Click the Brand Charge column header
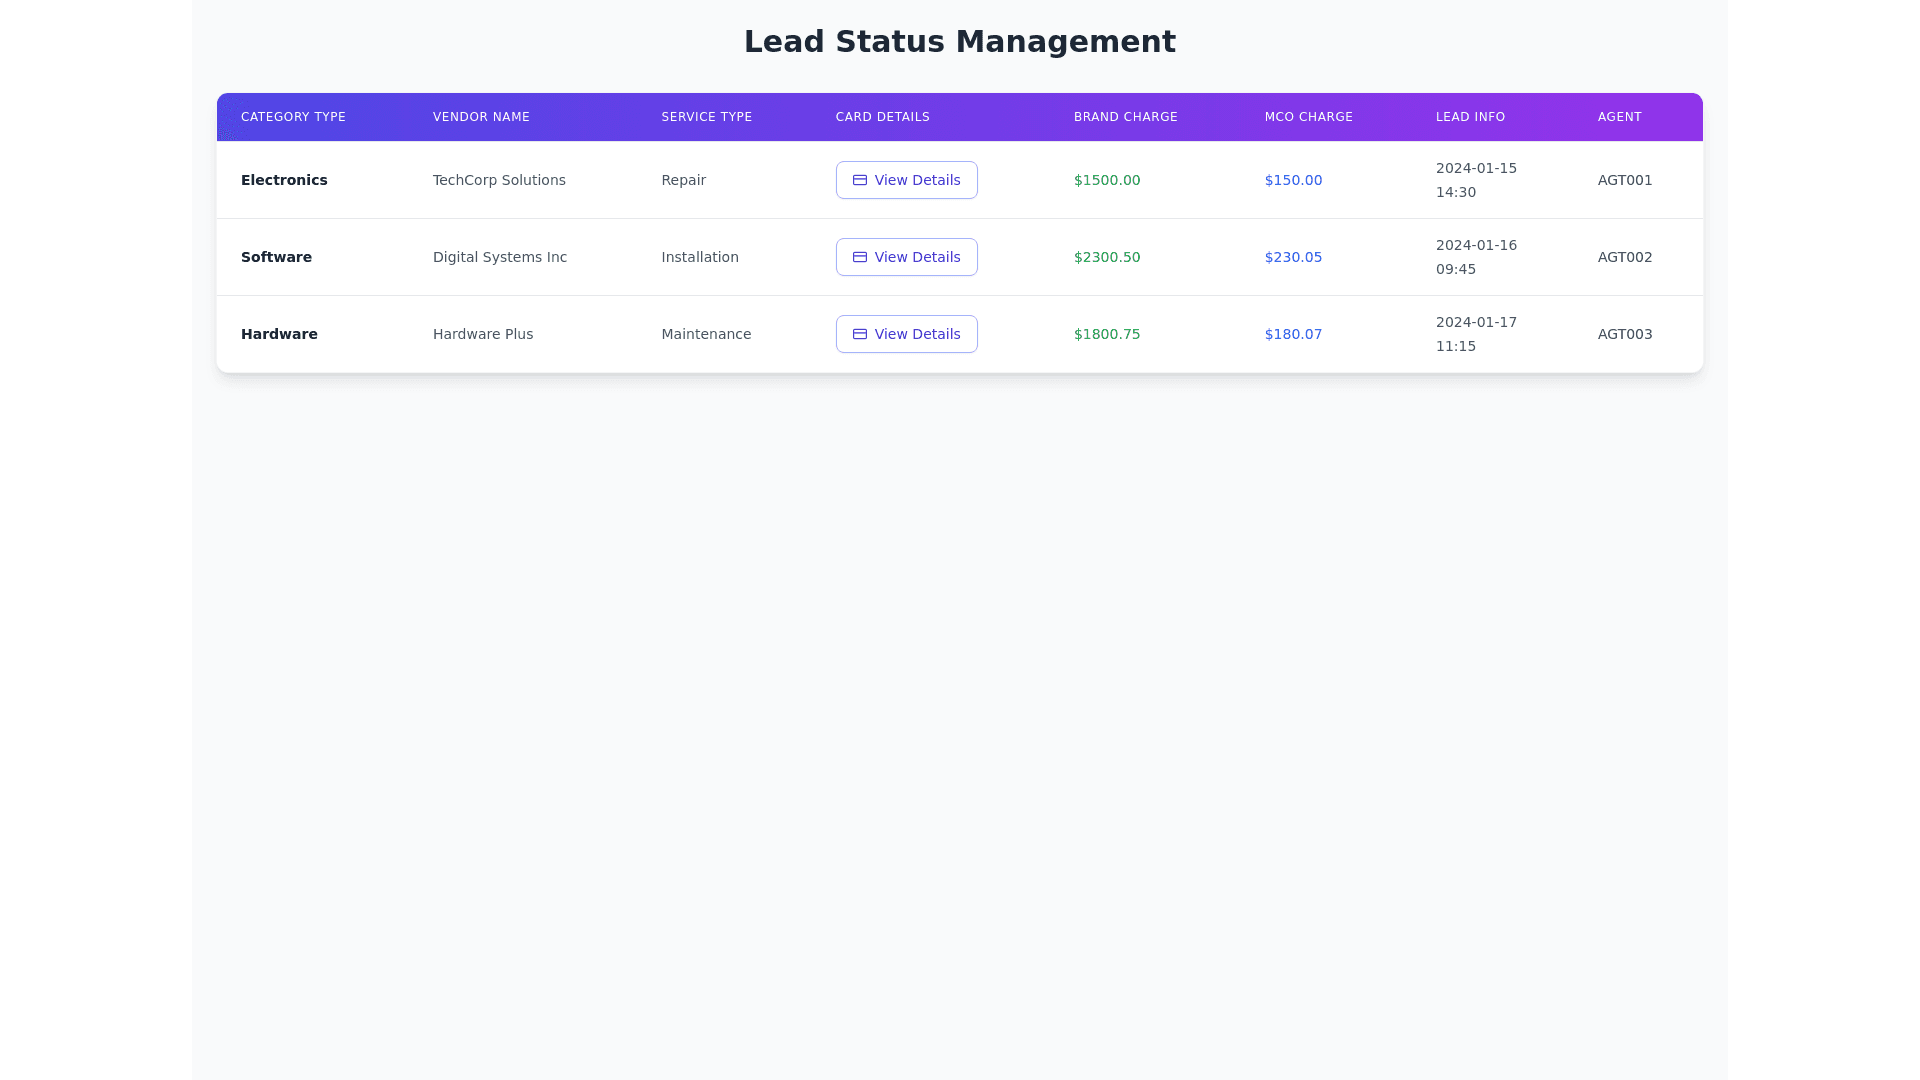 pyautogui.click(x=1125, y=117)
